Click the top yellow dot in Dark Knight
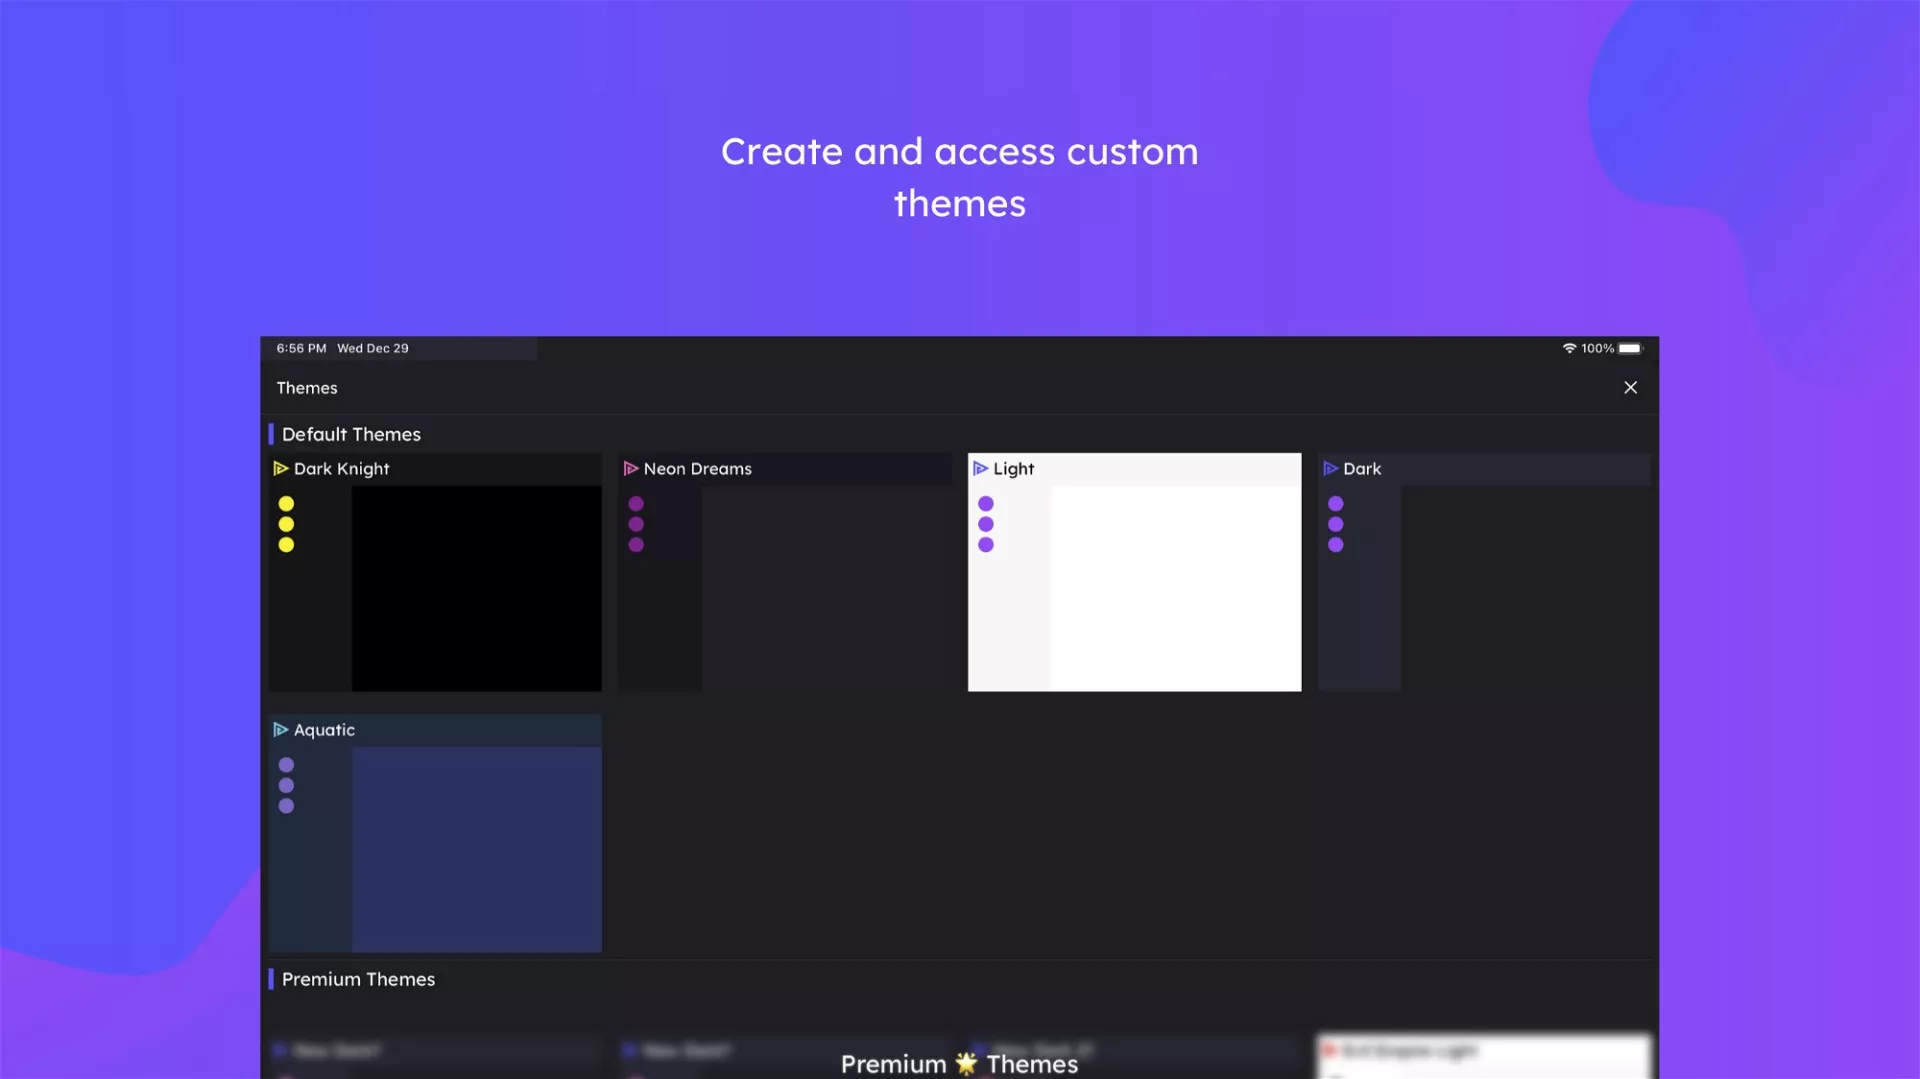 tap(286, 504)
